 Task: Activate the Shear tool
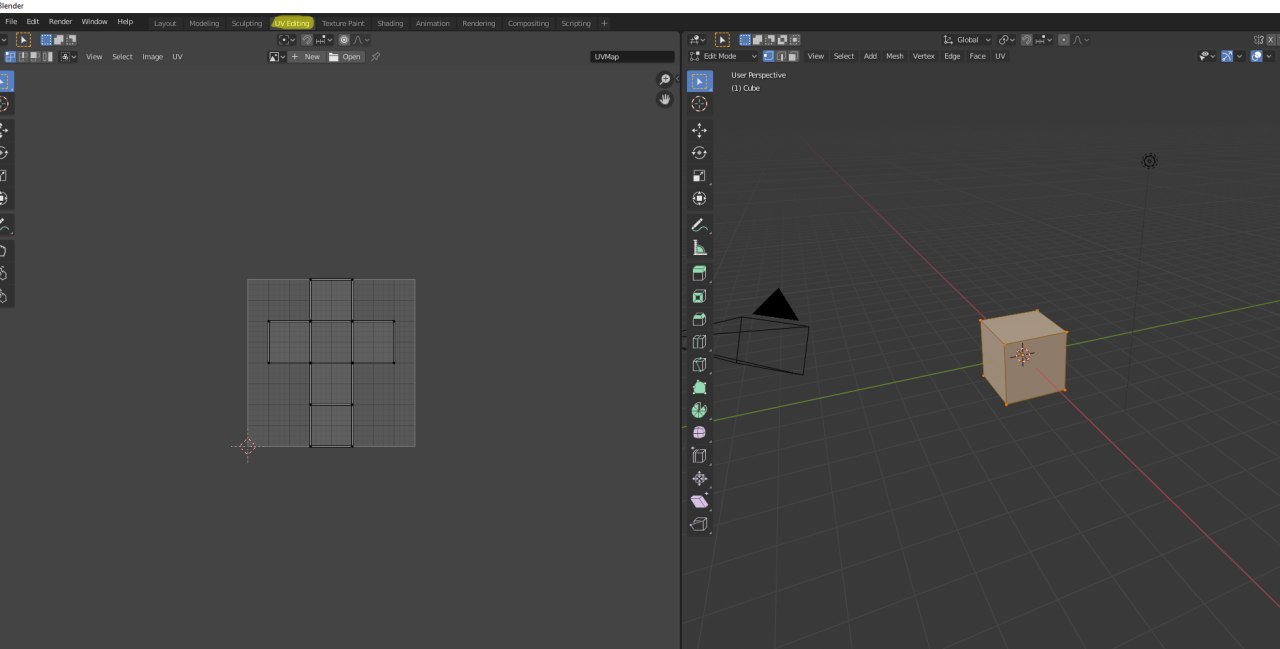699,501
